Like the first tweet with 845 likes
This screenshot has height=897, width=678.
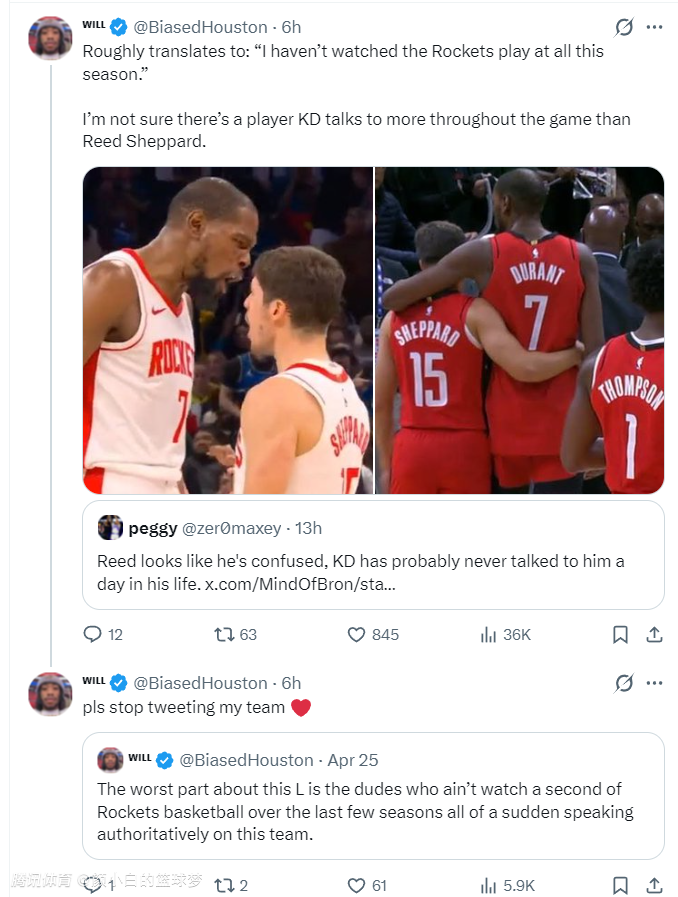click(357, 634)
